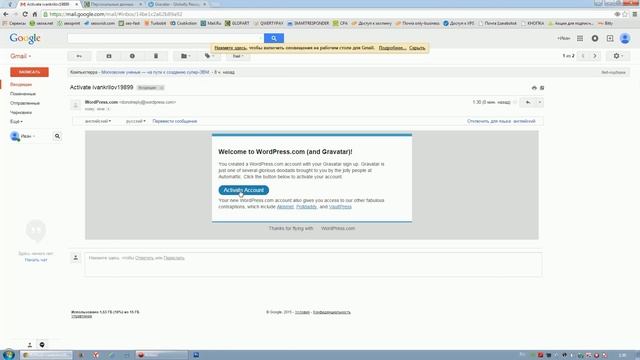The image size is (640, 360).
Task: Choose source language English dropdown
Action: pyautogui.click(x=98, y=121)
